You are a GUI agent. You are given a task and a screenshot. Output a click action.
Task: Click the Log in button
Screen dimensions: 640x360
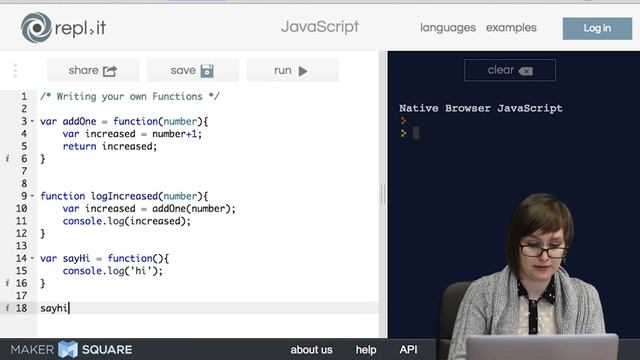597,28
